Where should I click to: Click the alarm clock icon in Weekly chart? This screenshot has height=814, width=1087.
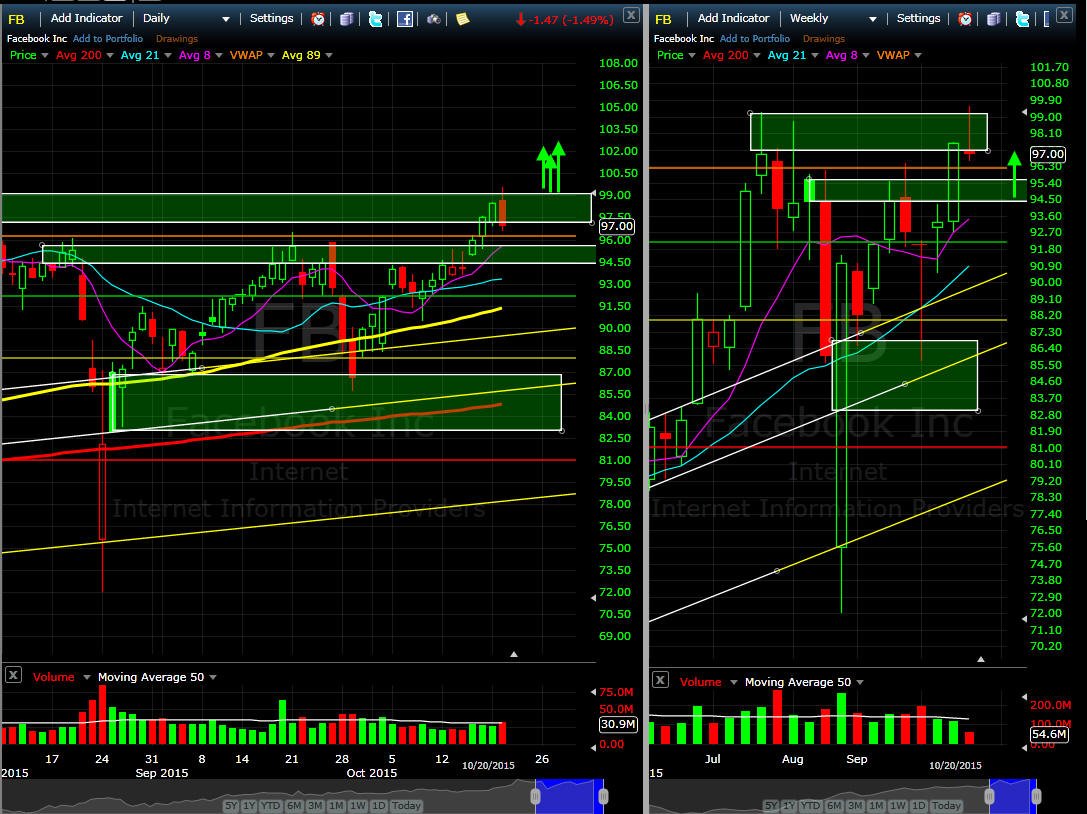tap(965, 19)
